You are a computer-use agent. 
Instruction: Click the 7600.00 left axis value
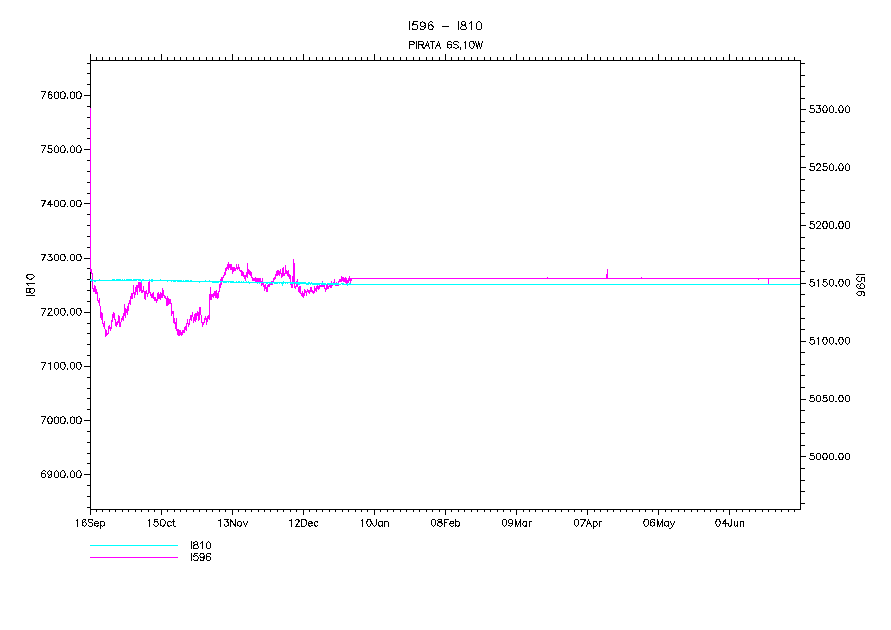coord(60,96)
